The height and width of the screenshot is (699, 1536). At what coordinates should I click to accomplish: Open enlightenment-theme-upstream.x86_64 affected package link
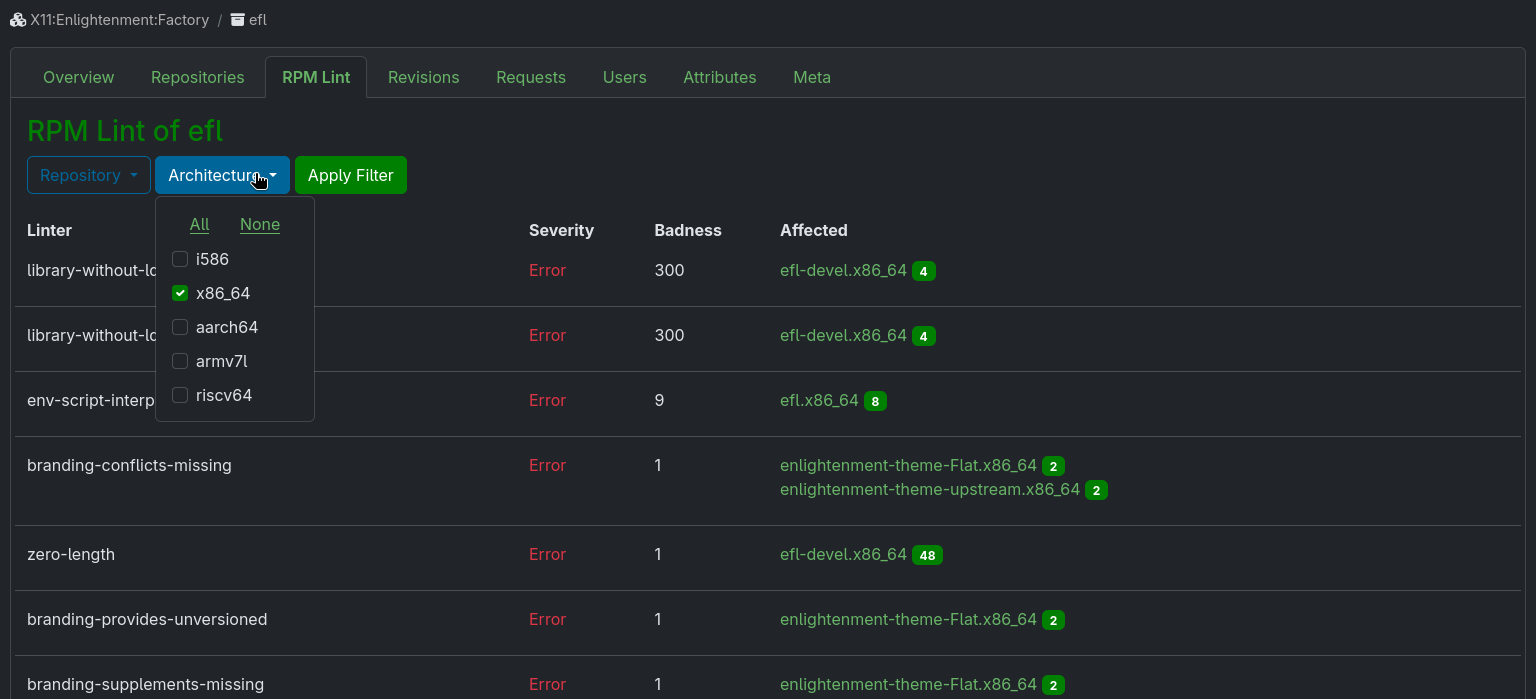pyautogui.click(x=929, y=490)
